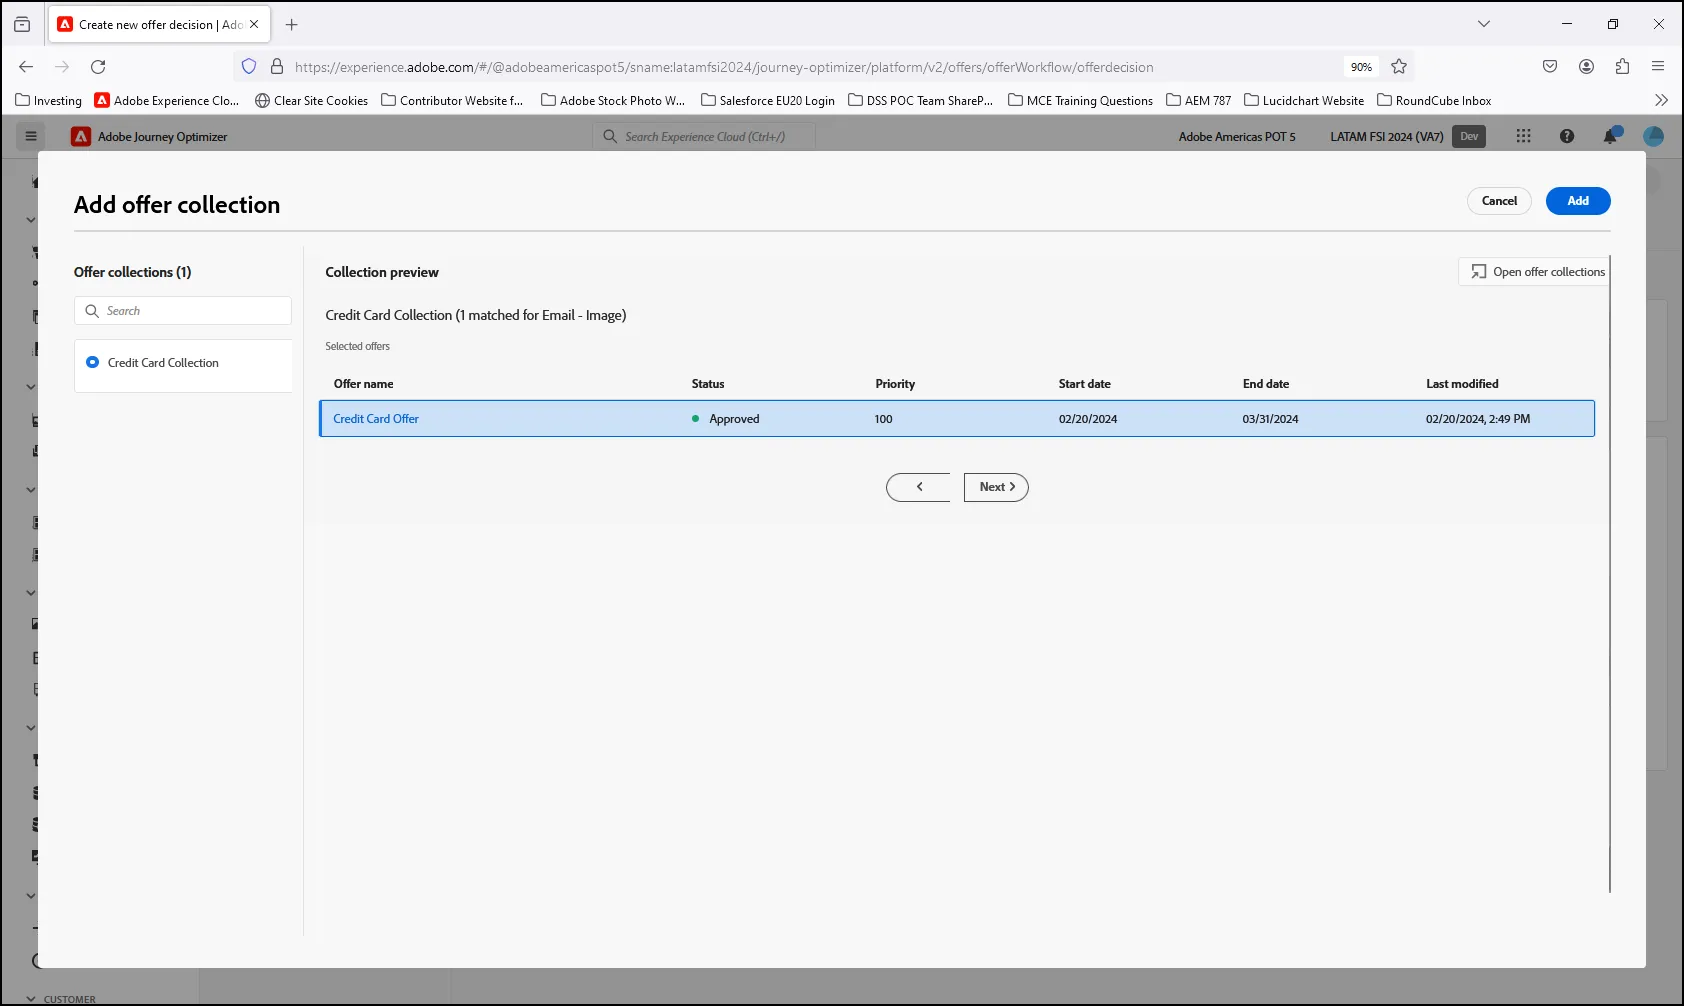
Task: Open a new browser tab
Action: [x=292, y=25]
